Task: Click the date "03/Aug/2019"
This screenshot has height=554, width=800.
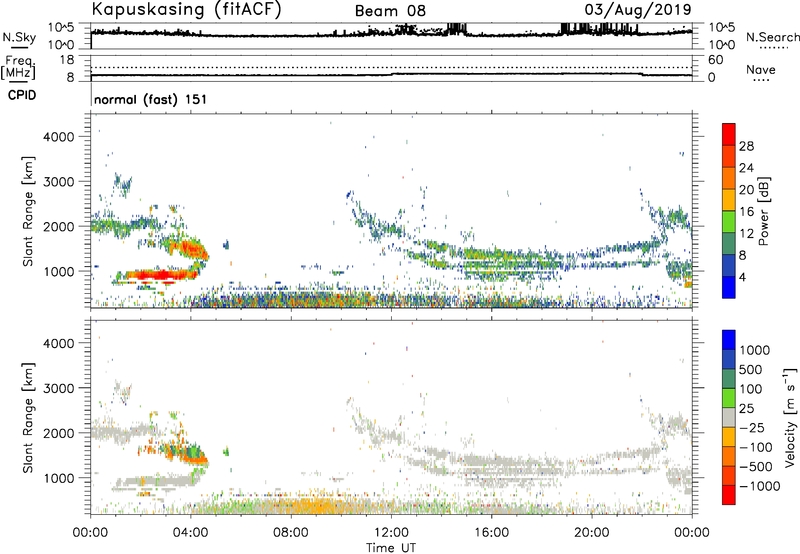Action: click(638, 10)
